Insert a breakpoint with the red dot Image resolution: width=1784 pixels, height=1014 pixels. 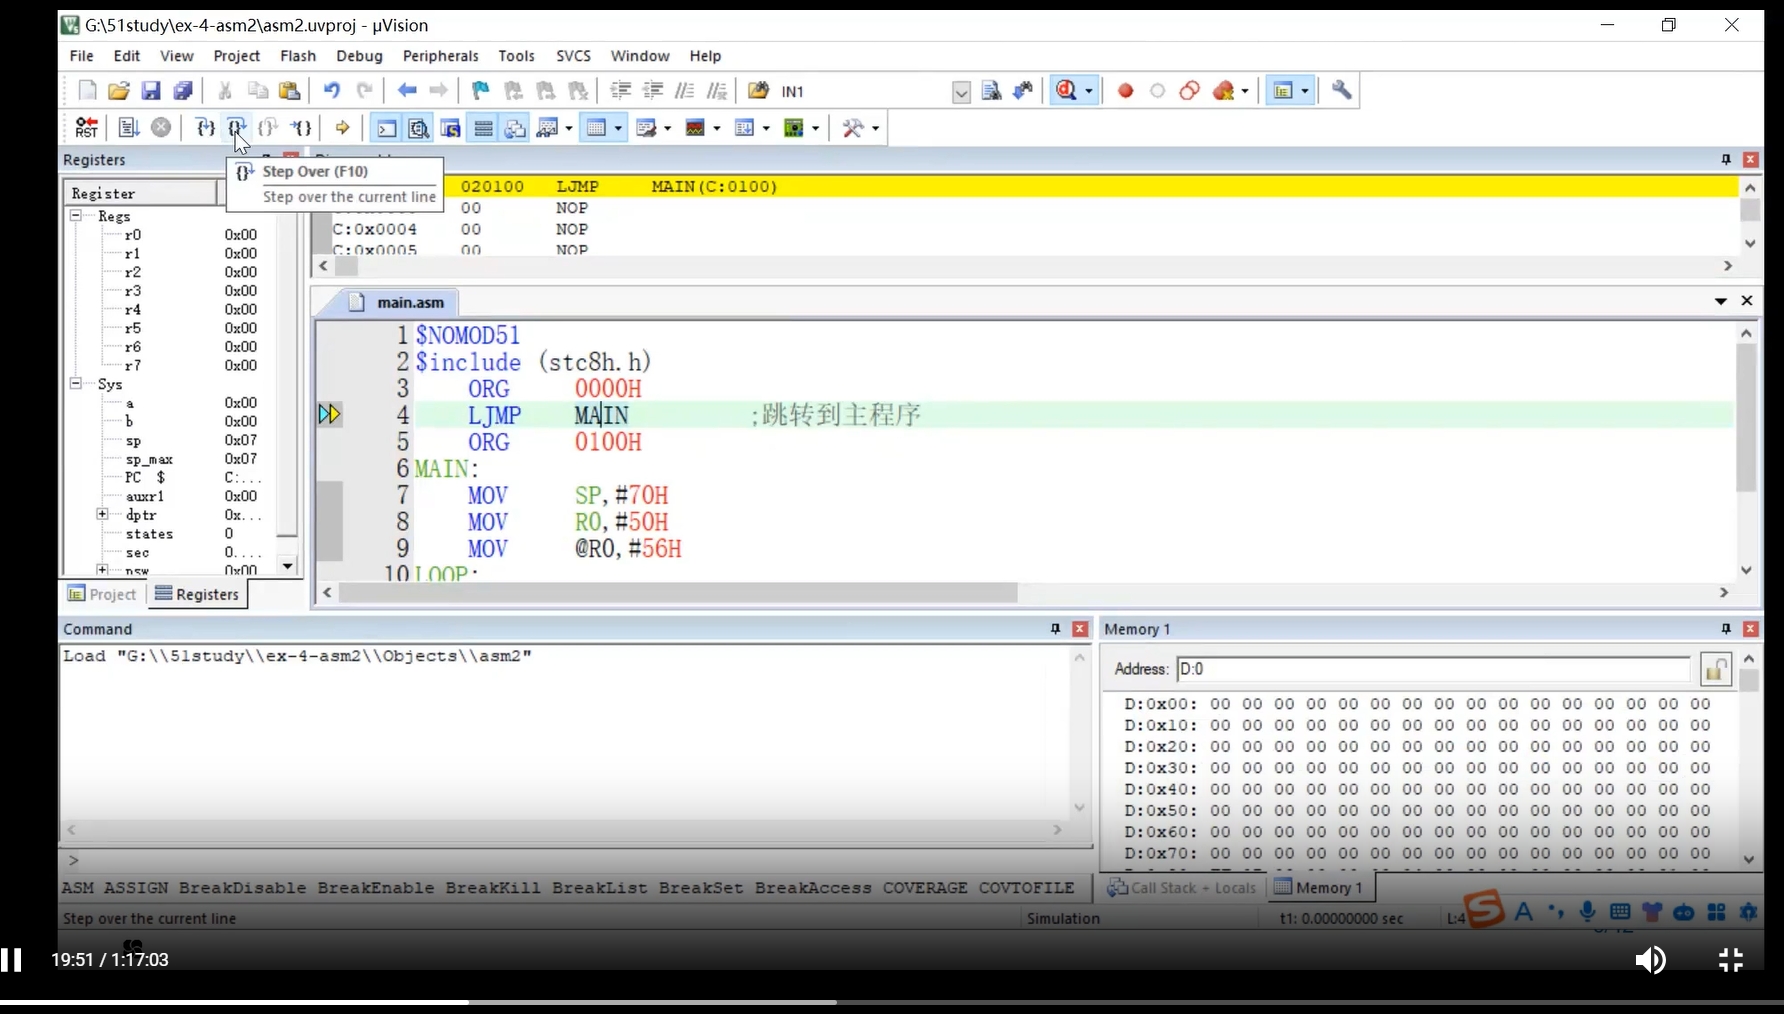1125,91
